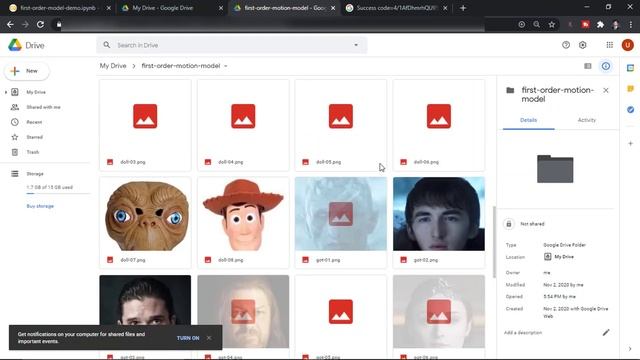Viewport: 640px width, 360px height.
Task: Click the storage usage bar
Action: tap(58, 194)
